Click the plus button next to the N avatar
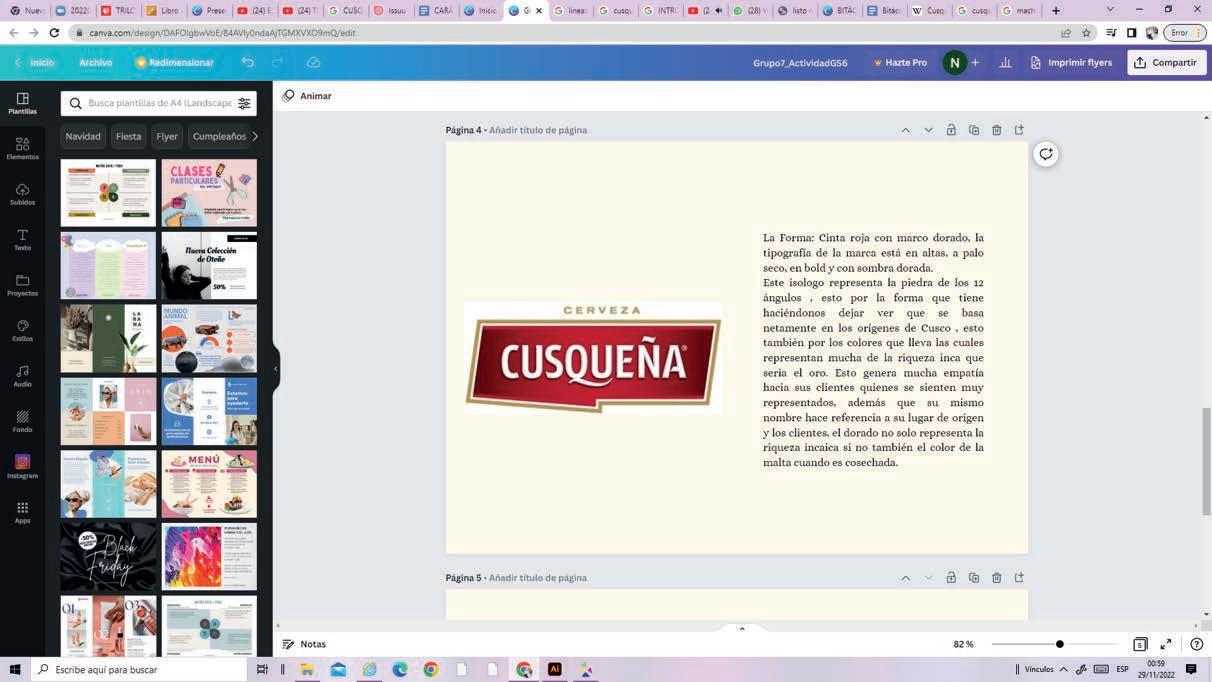Screen dimensions: 1212x682 (x=975, y=62)
